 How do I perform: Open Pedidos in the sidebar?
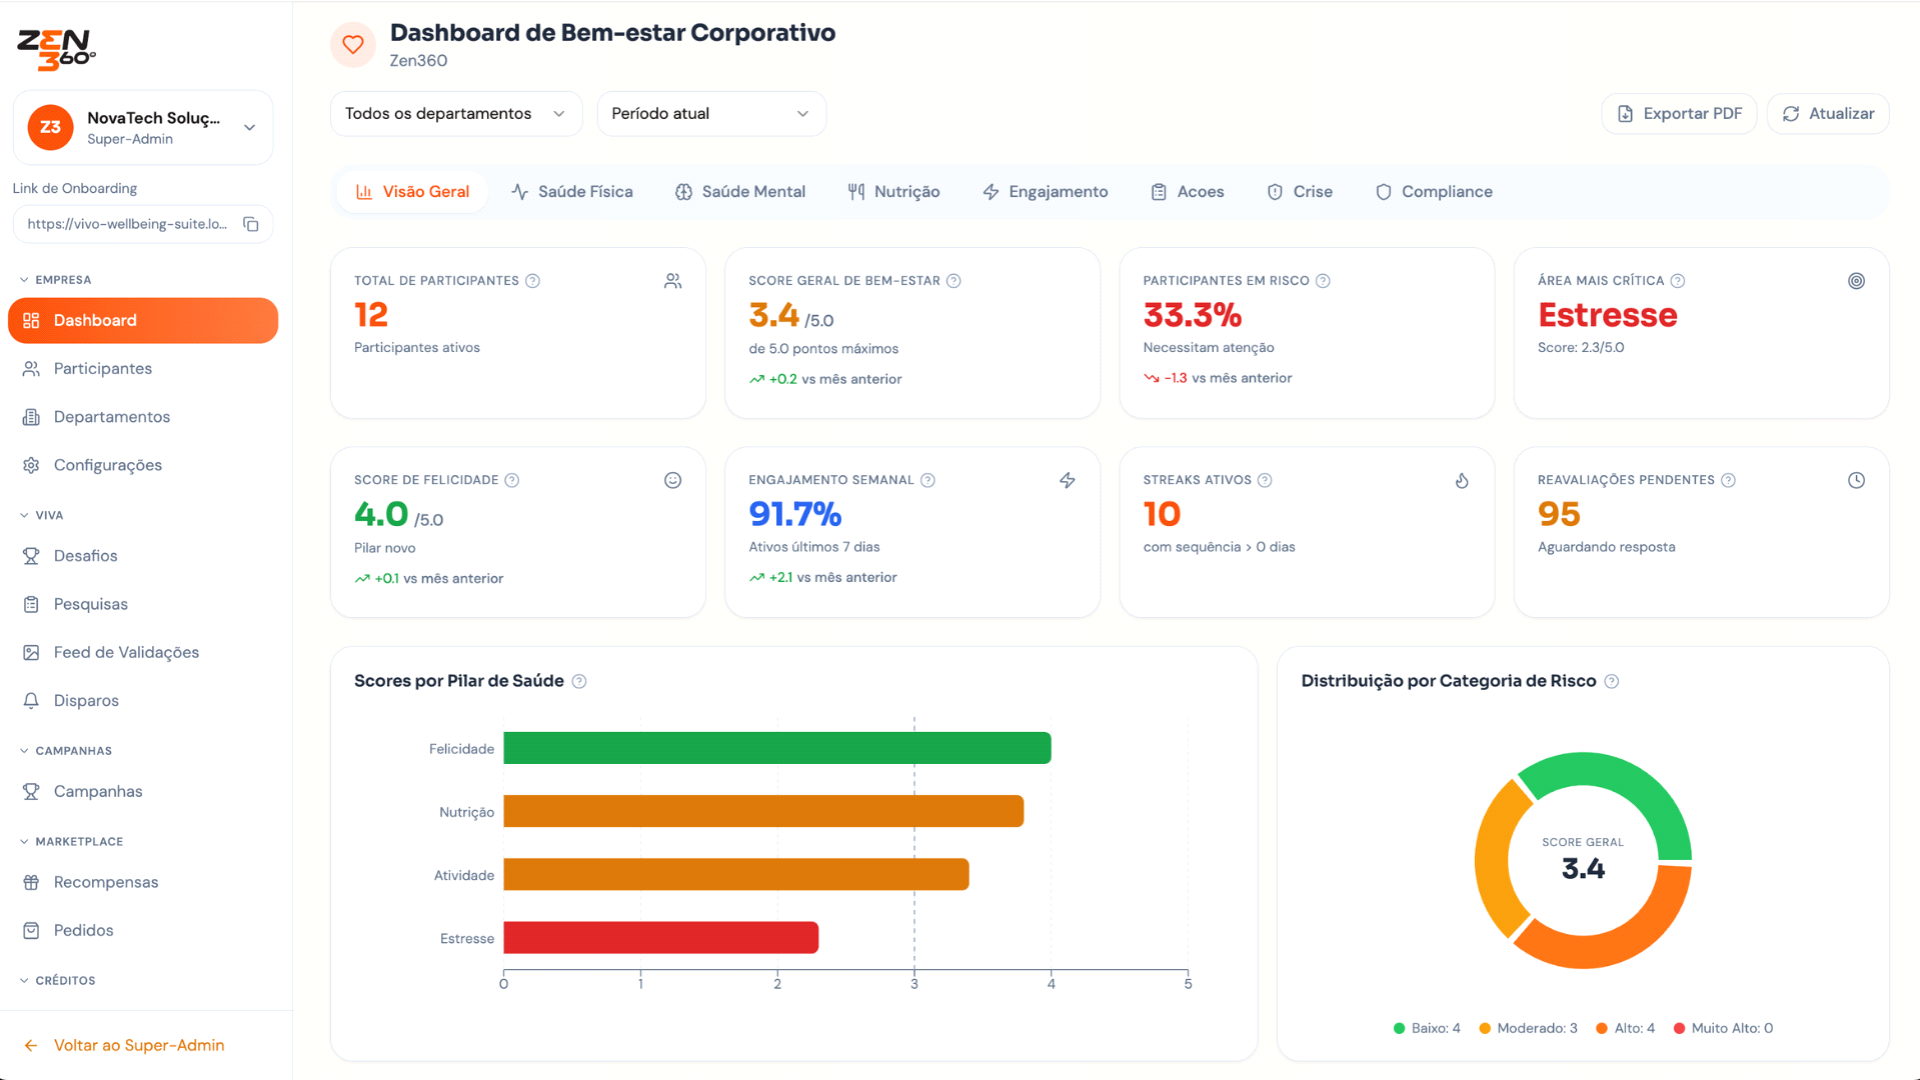(143, 930)
